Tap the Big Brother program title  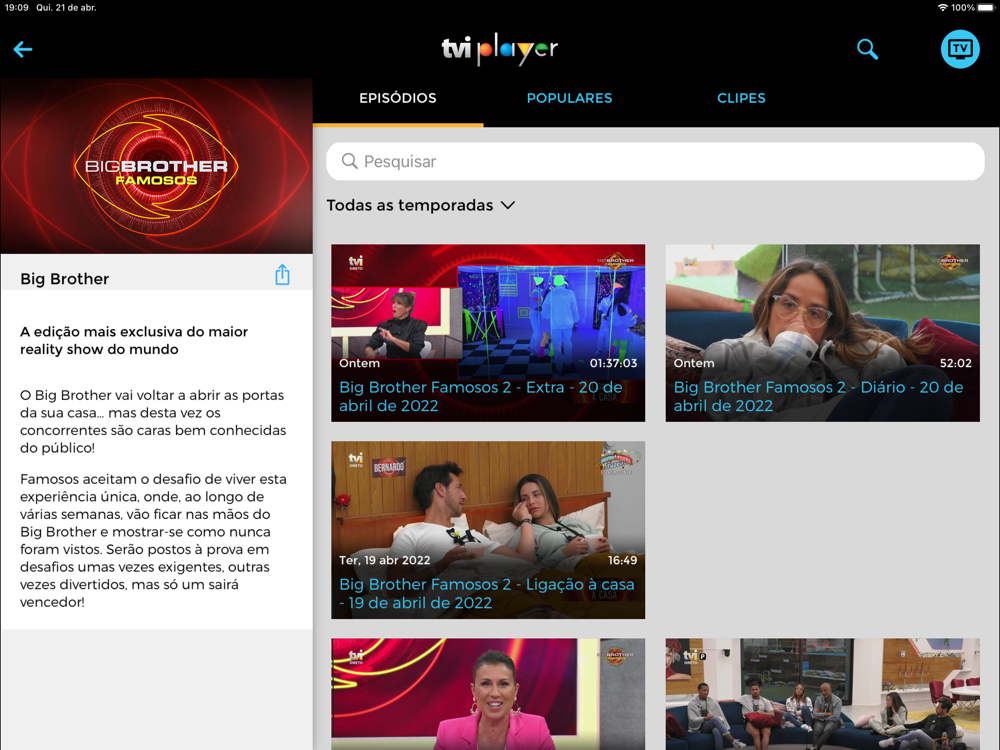(64, 279)
